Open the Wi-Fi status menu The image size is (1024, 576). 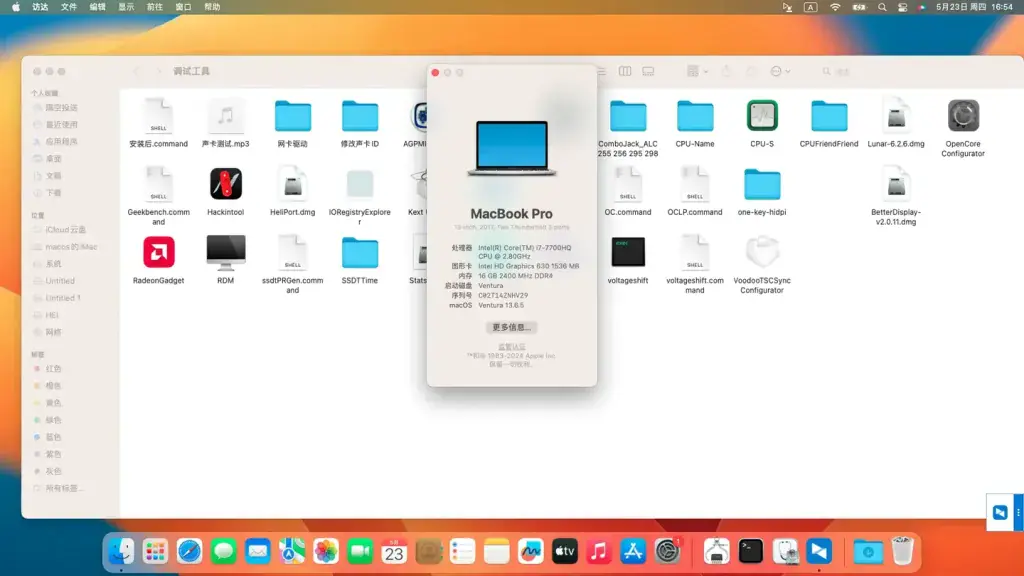(x=835, y=7)
